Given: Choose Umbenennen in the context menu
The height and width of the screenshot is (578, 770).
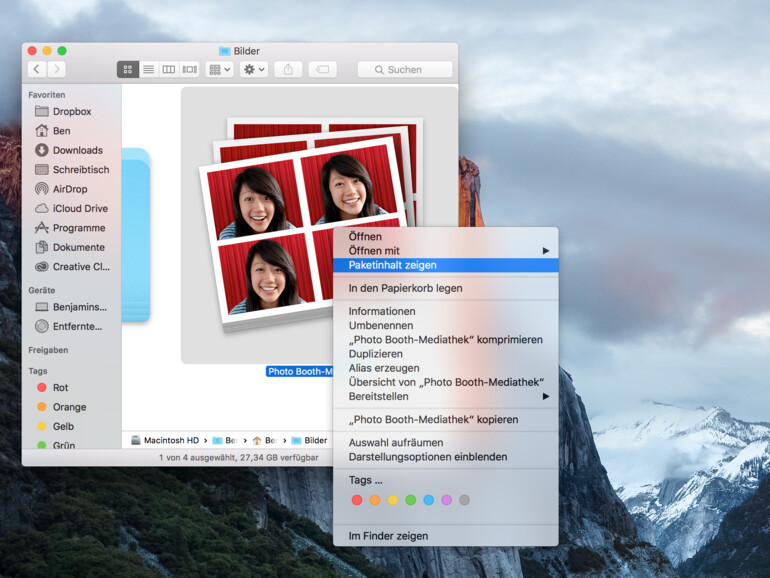Looking at the screenshot, I should click(445, 326).
